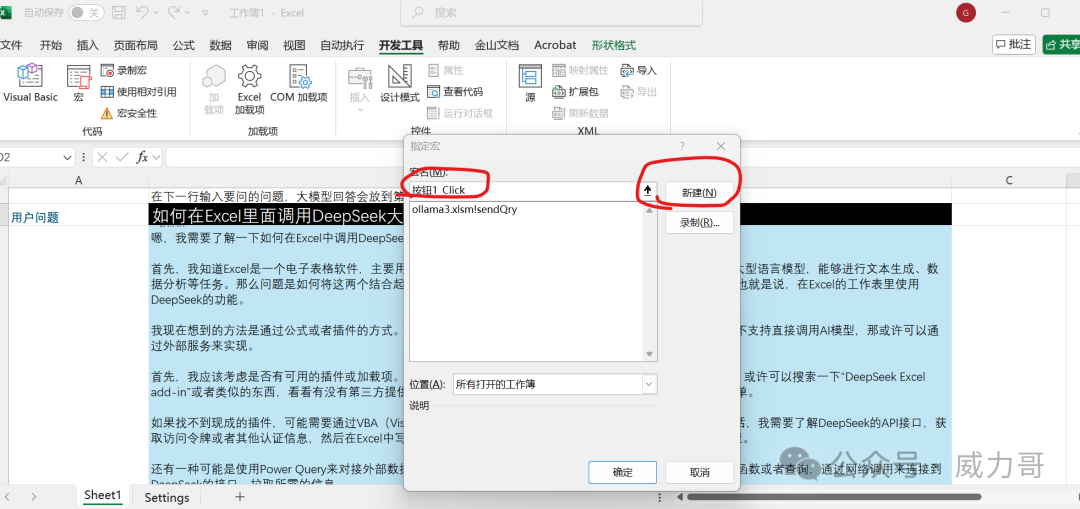The width and height of the screenshot is (1080, 509).
Task: Switch to the 自动执行 tab
Action: (342, 45)
